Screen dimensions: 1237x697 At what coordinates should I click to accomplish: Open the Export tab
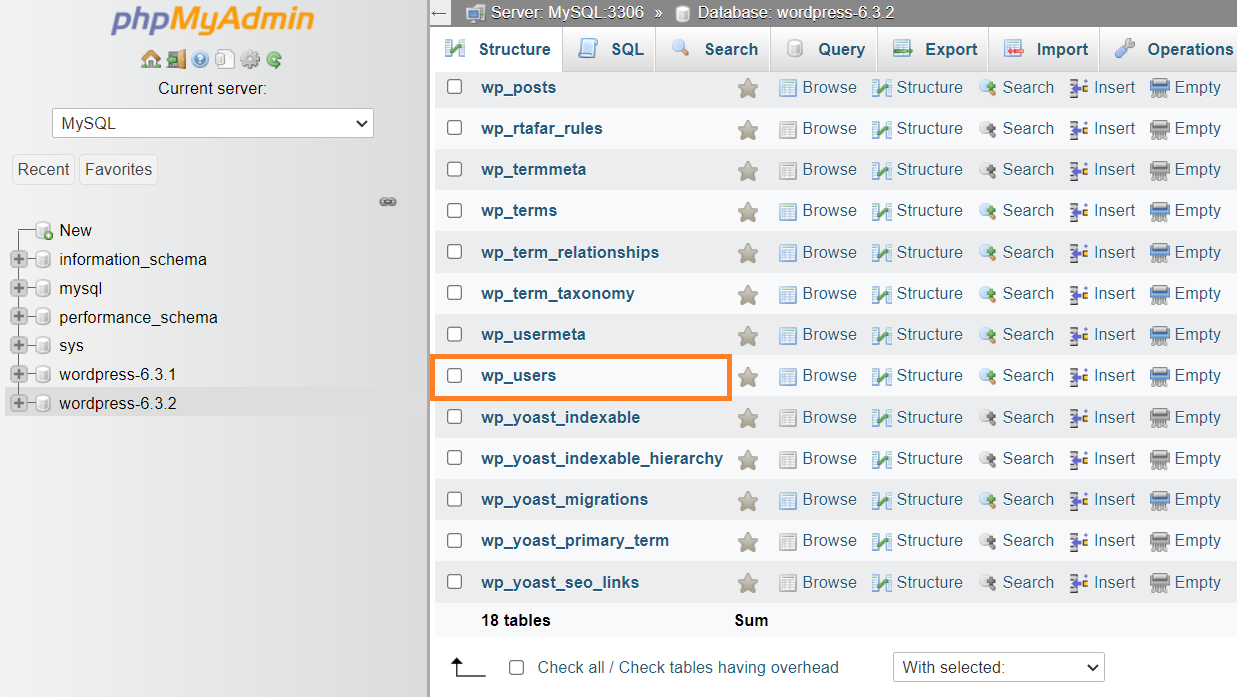click(946, 49)
